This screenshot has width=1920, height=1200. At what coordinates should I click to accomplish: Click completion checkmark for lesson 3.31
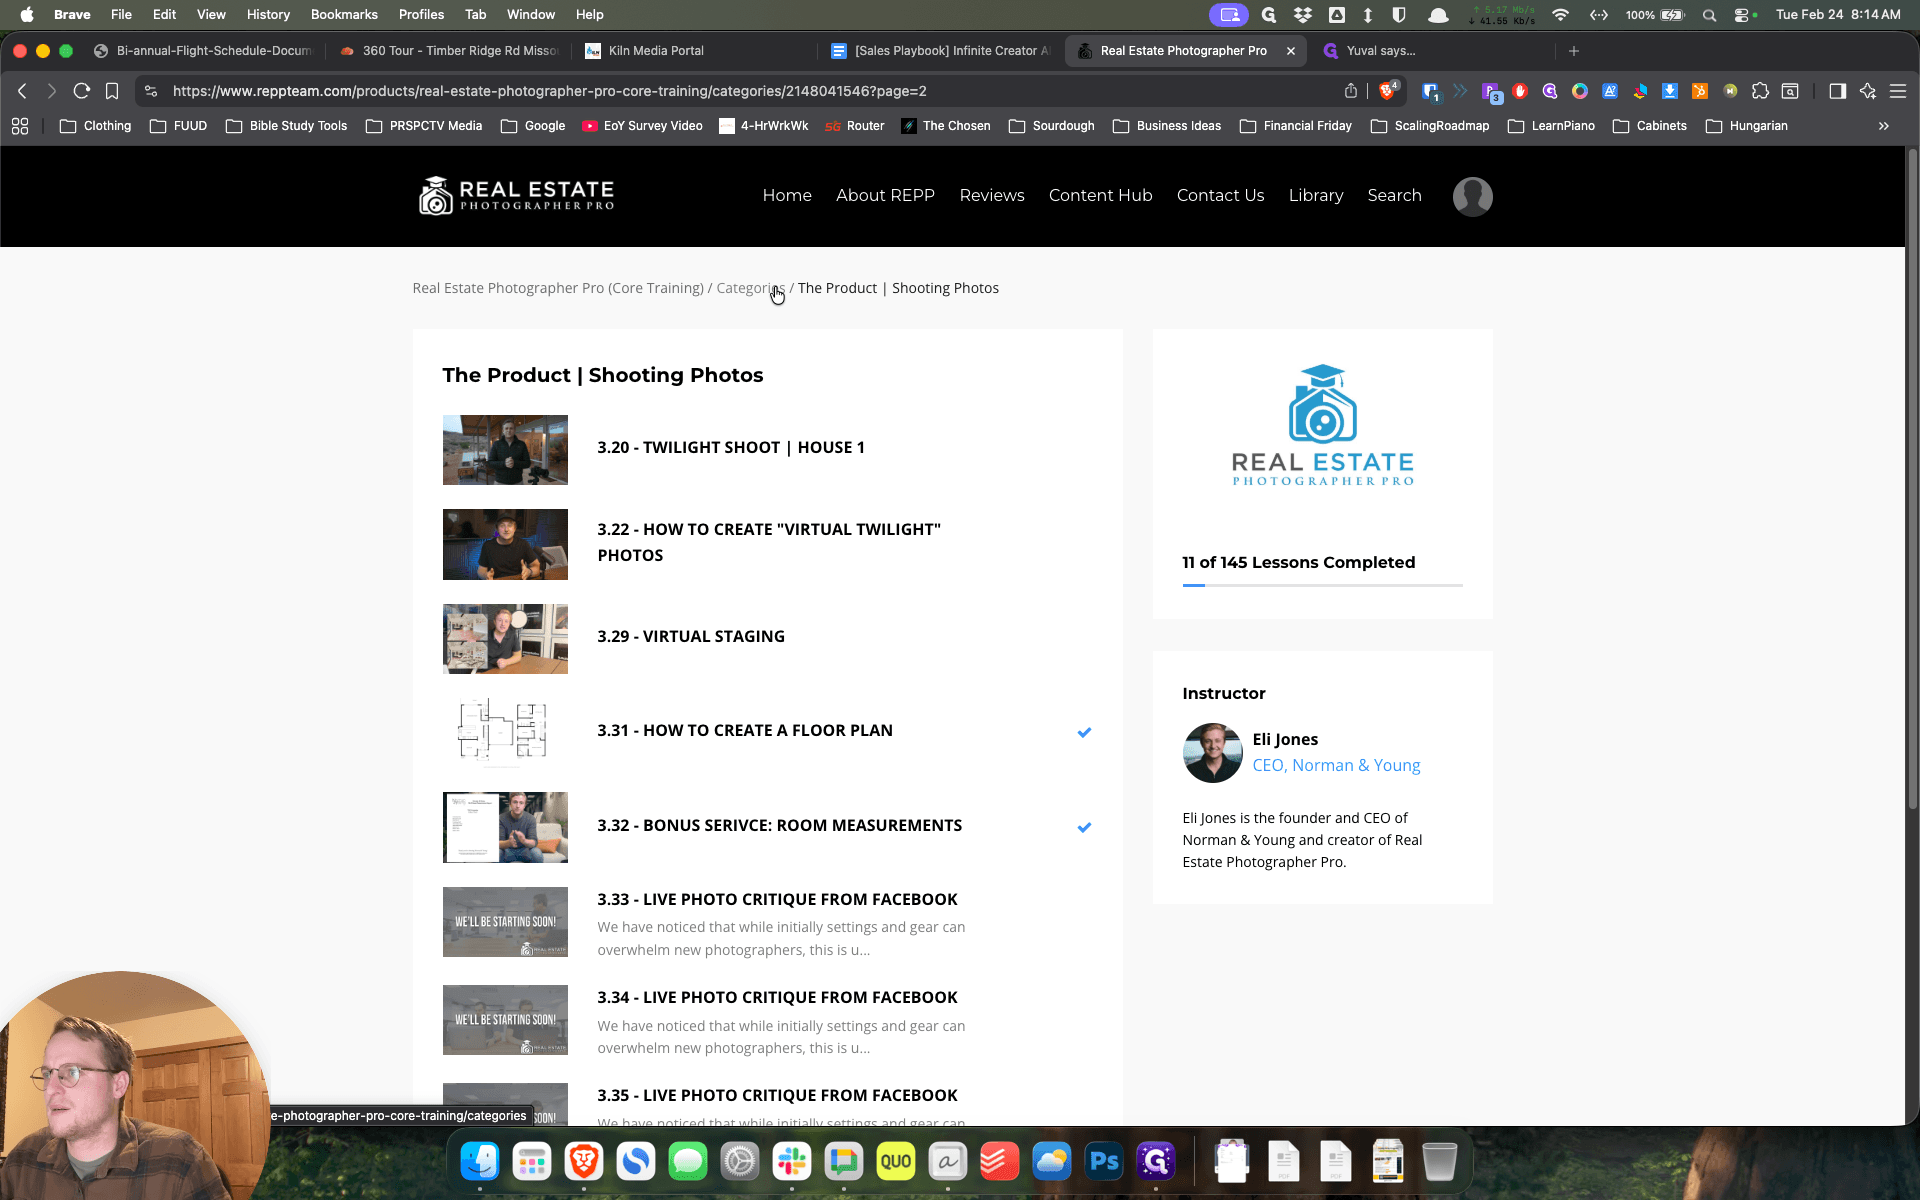coord(1084,732)
